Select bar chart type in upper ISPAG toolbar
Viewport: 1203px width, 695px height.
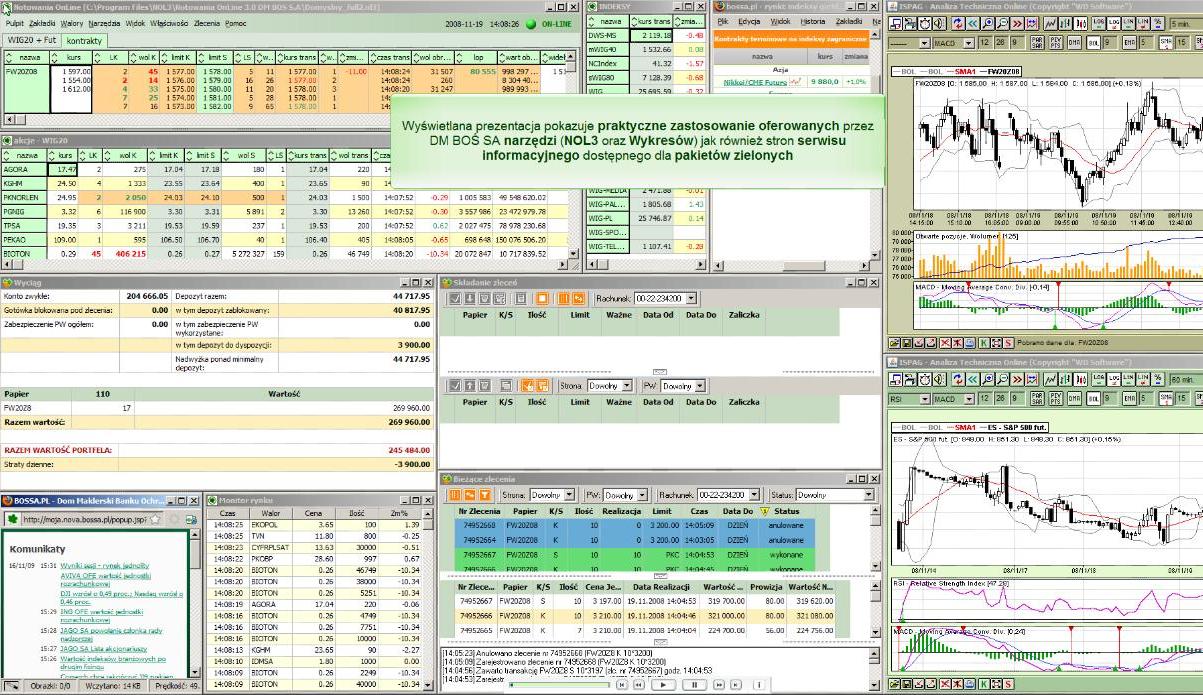click(1066, 23)
